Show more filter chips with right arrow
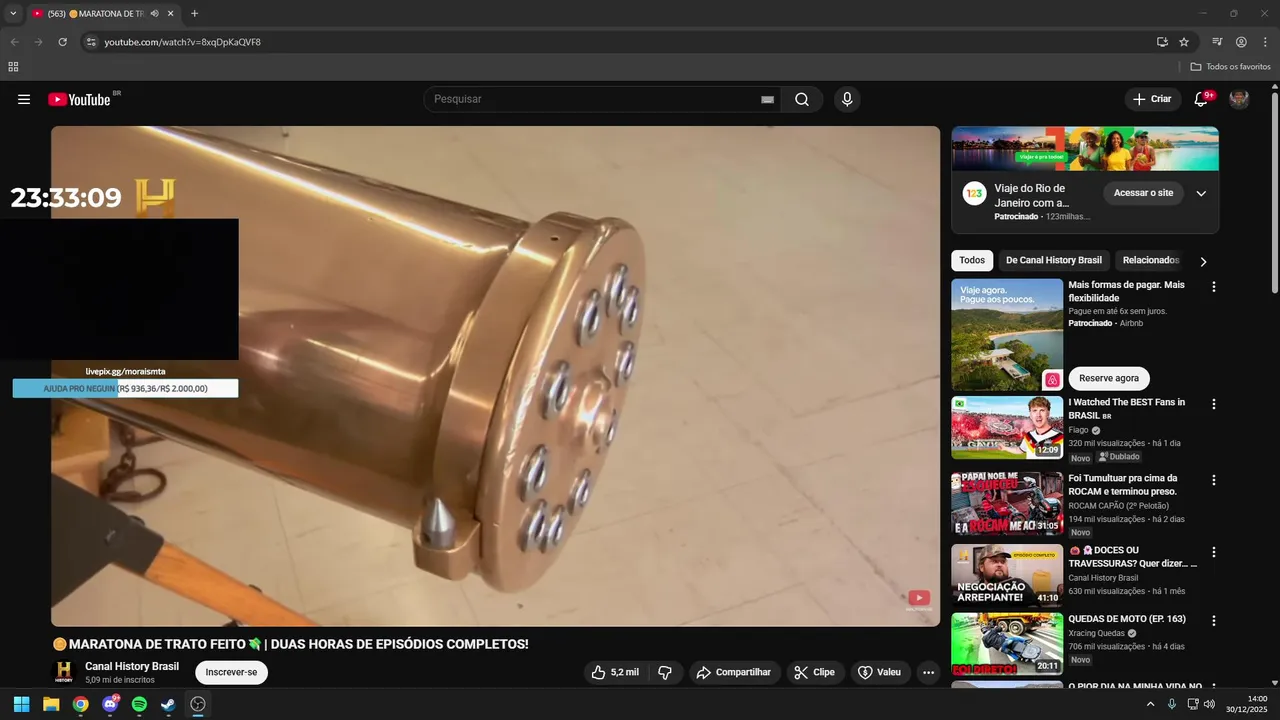 click(x=1203, y=261)
